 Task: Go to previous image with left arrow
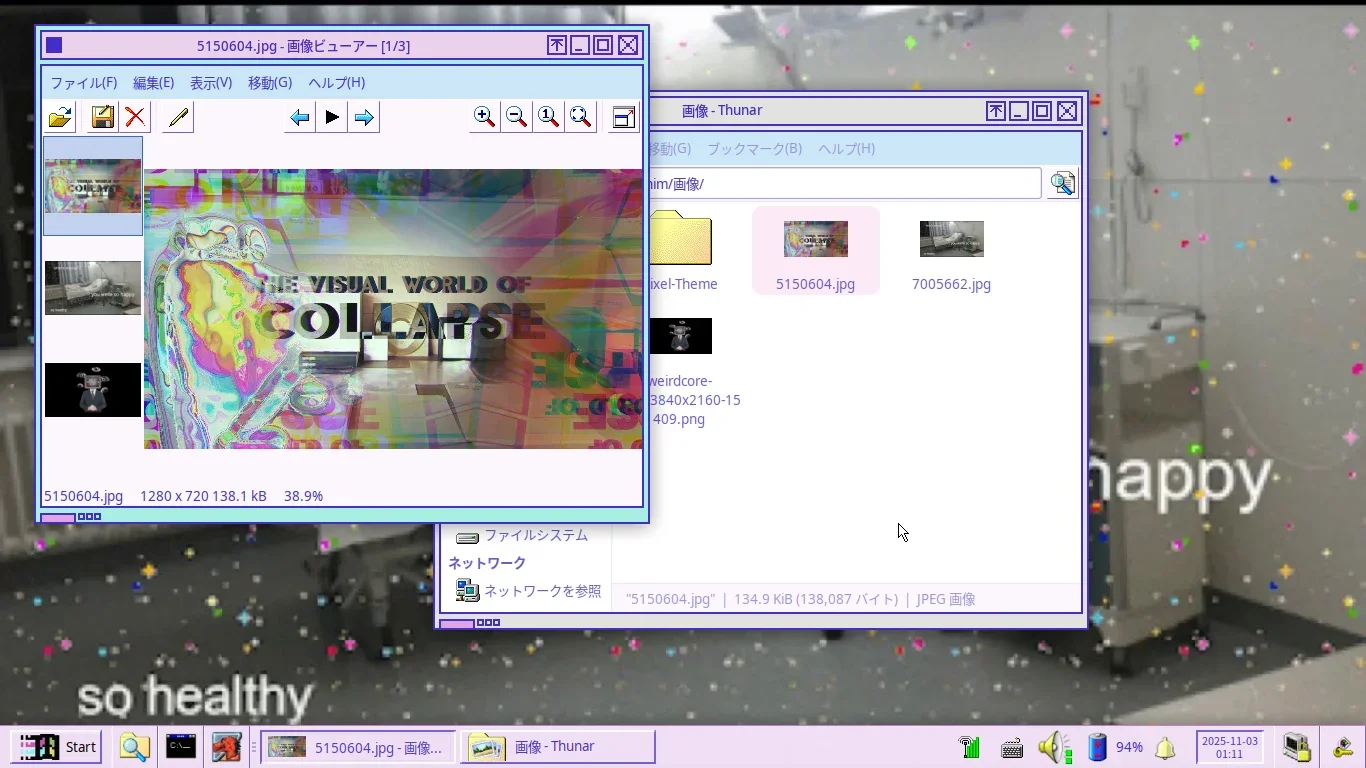click(299, 118)
